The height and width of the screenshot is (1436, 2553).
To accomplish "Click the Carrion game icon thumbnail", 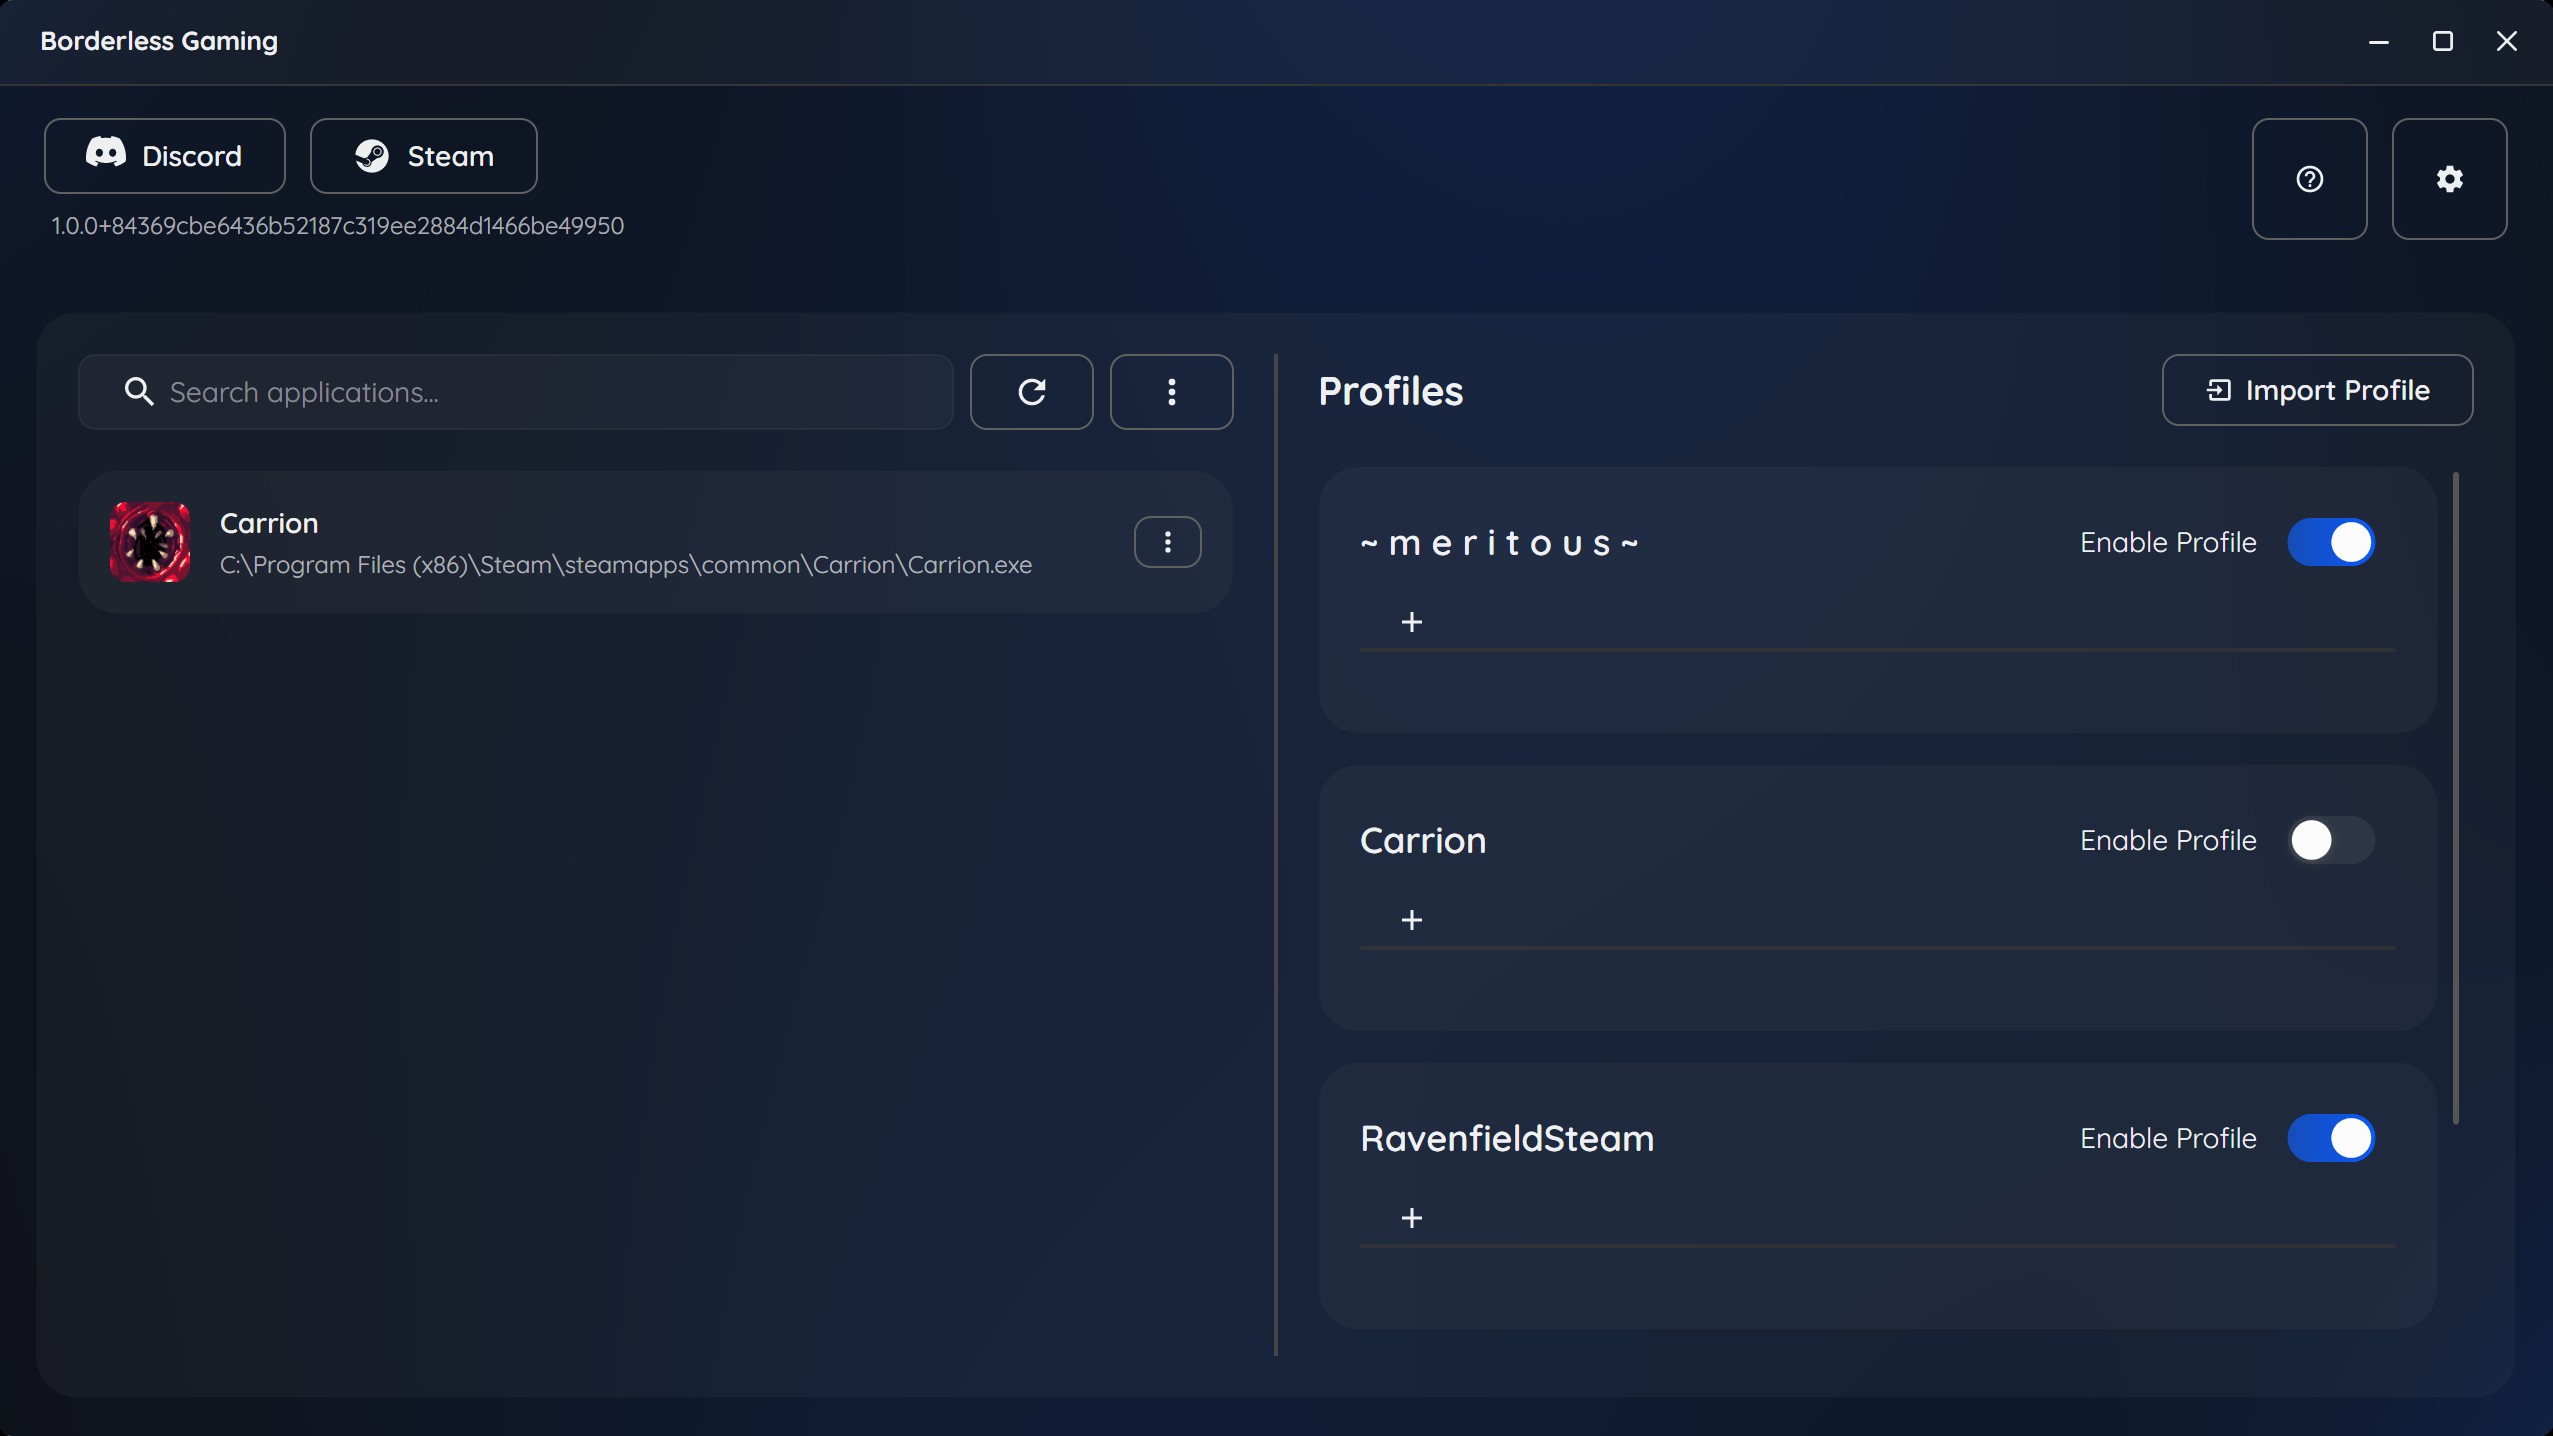I will [150, 542].
